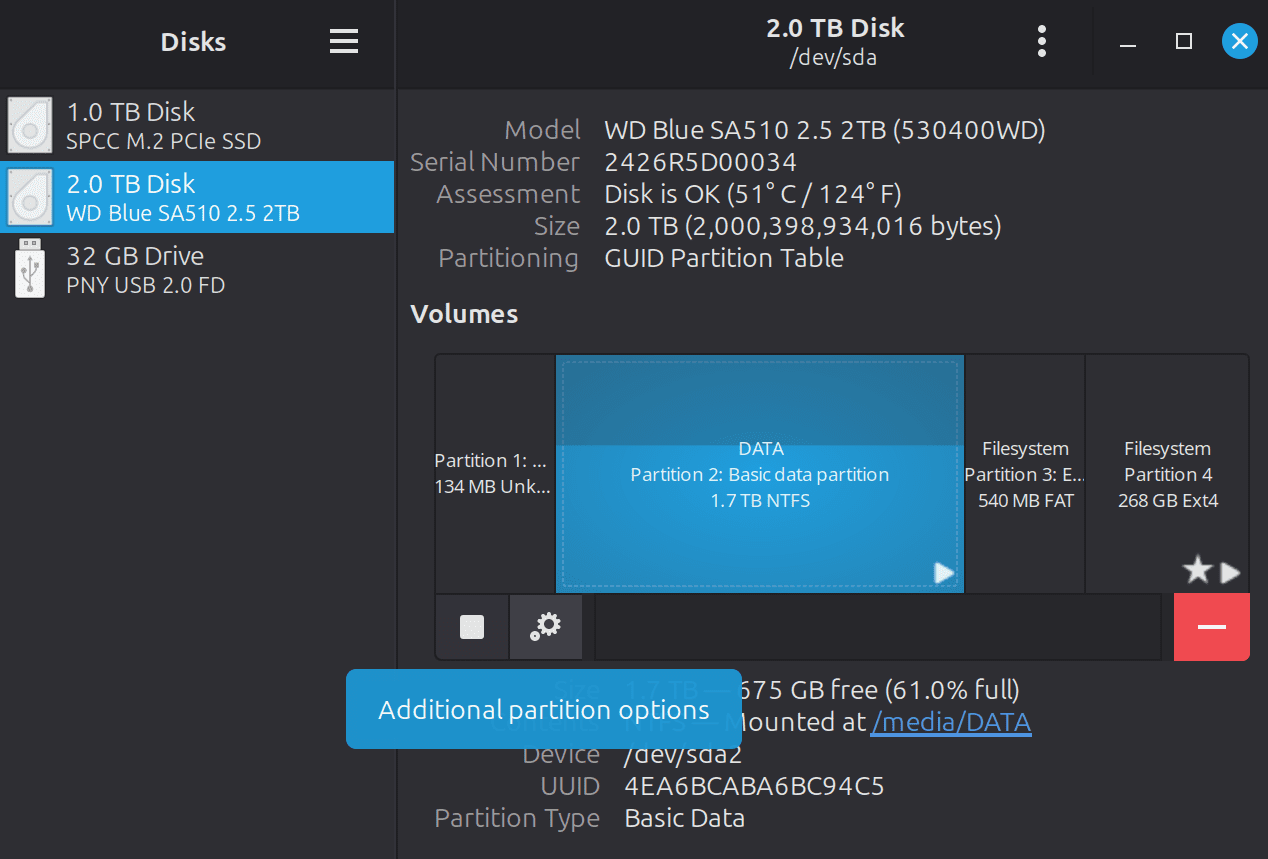
Task: Select the 1.0 TB SPCC disk
Action: [196, 125]
